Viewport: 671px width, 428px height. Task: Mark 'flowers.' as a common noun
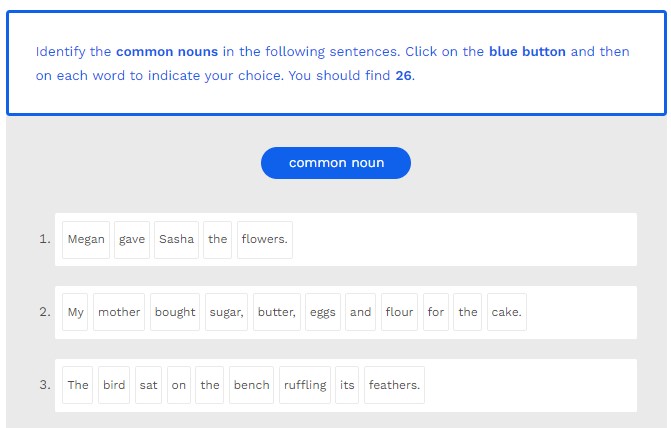click(x=264, y=240)
